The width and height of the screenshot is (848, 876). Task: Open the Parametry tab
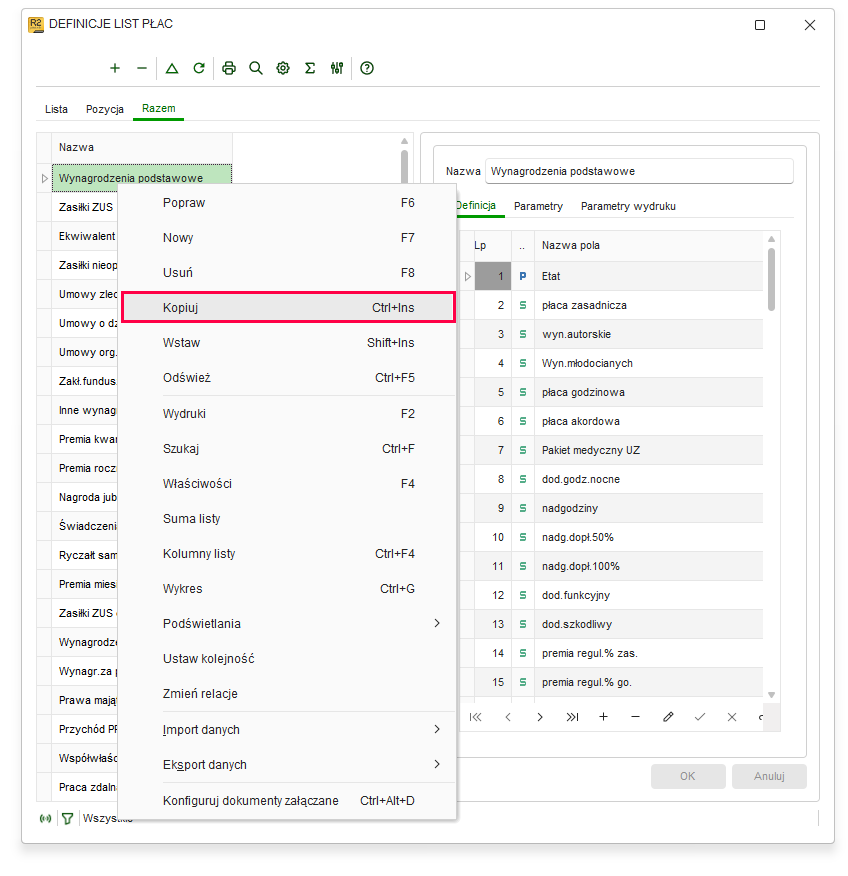(538, 206)
